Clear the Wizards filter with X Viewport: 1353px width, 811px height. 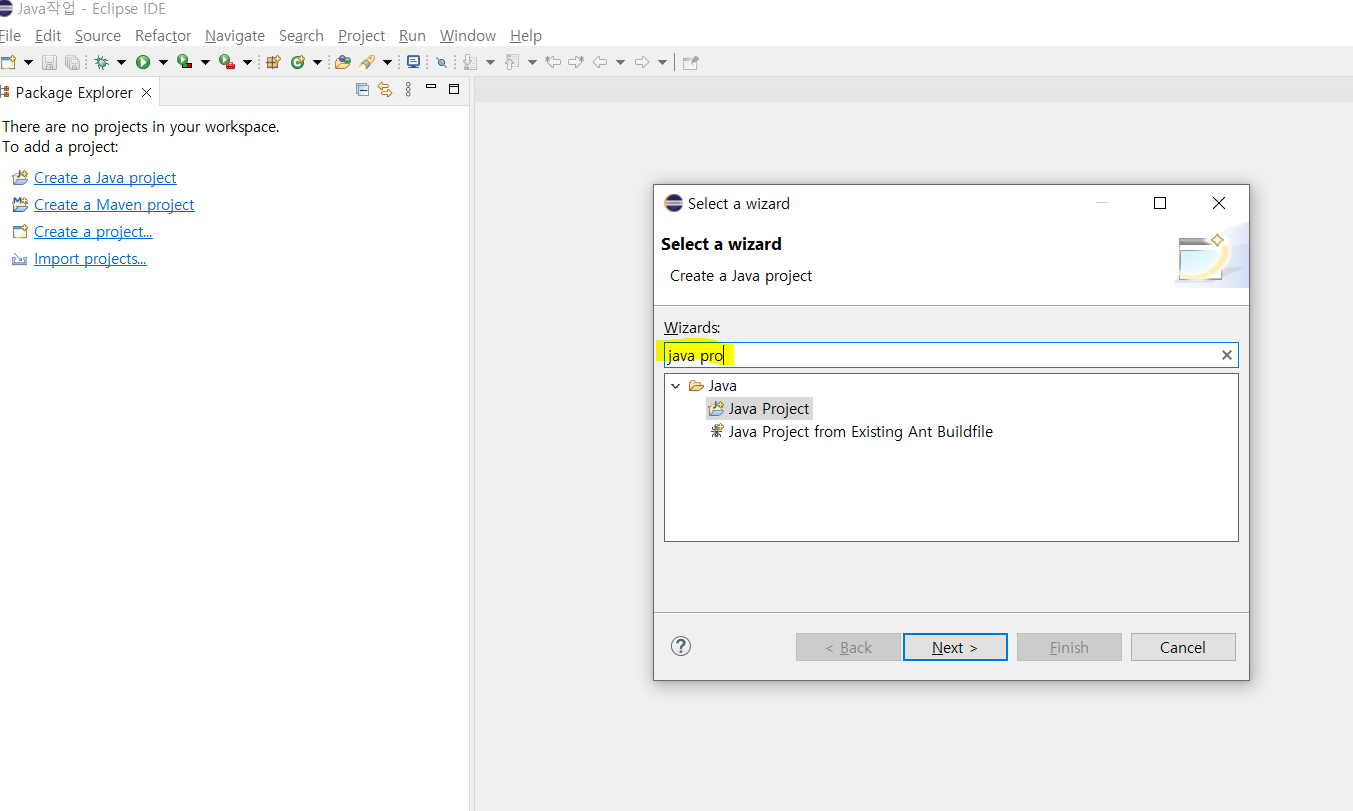[x=1227, y=355]
